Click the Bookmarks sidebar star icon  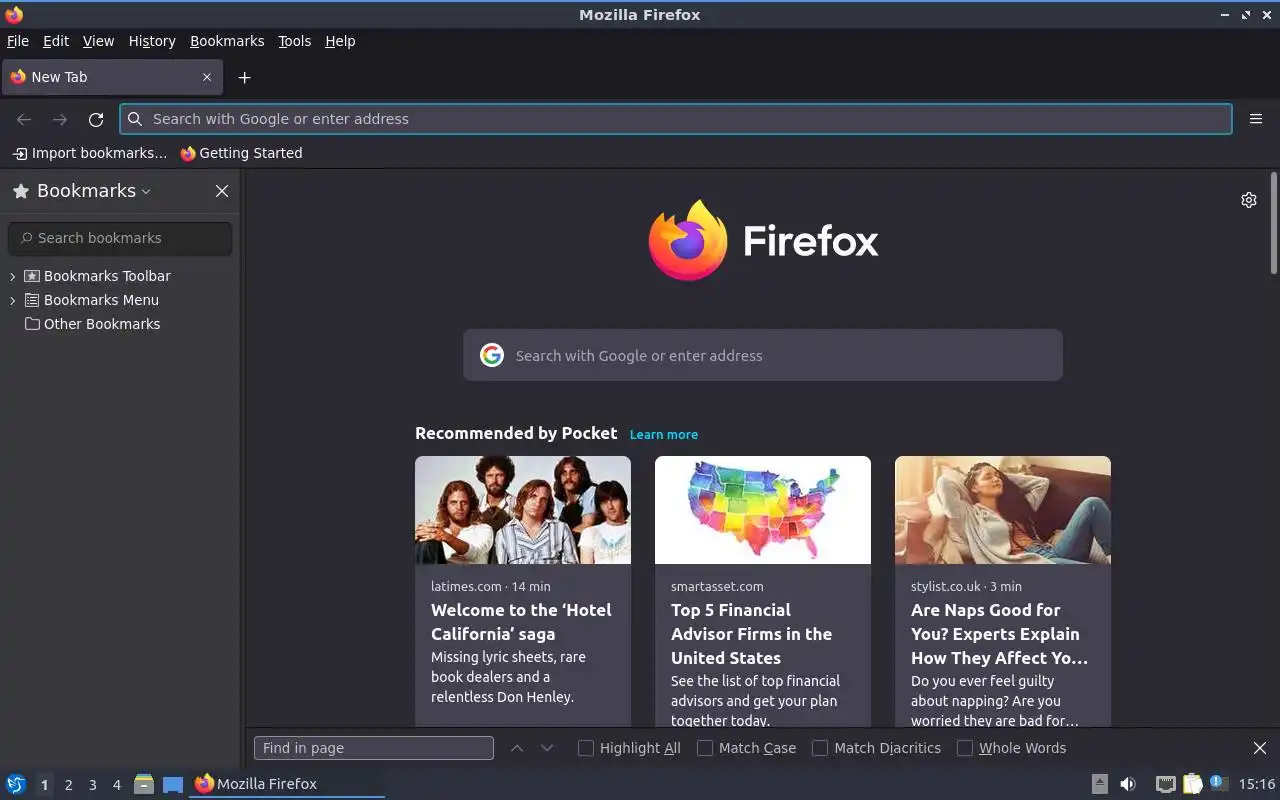click(x=20, y=191)
